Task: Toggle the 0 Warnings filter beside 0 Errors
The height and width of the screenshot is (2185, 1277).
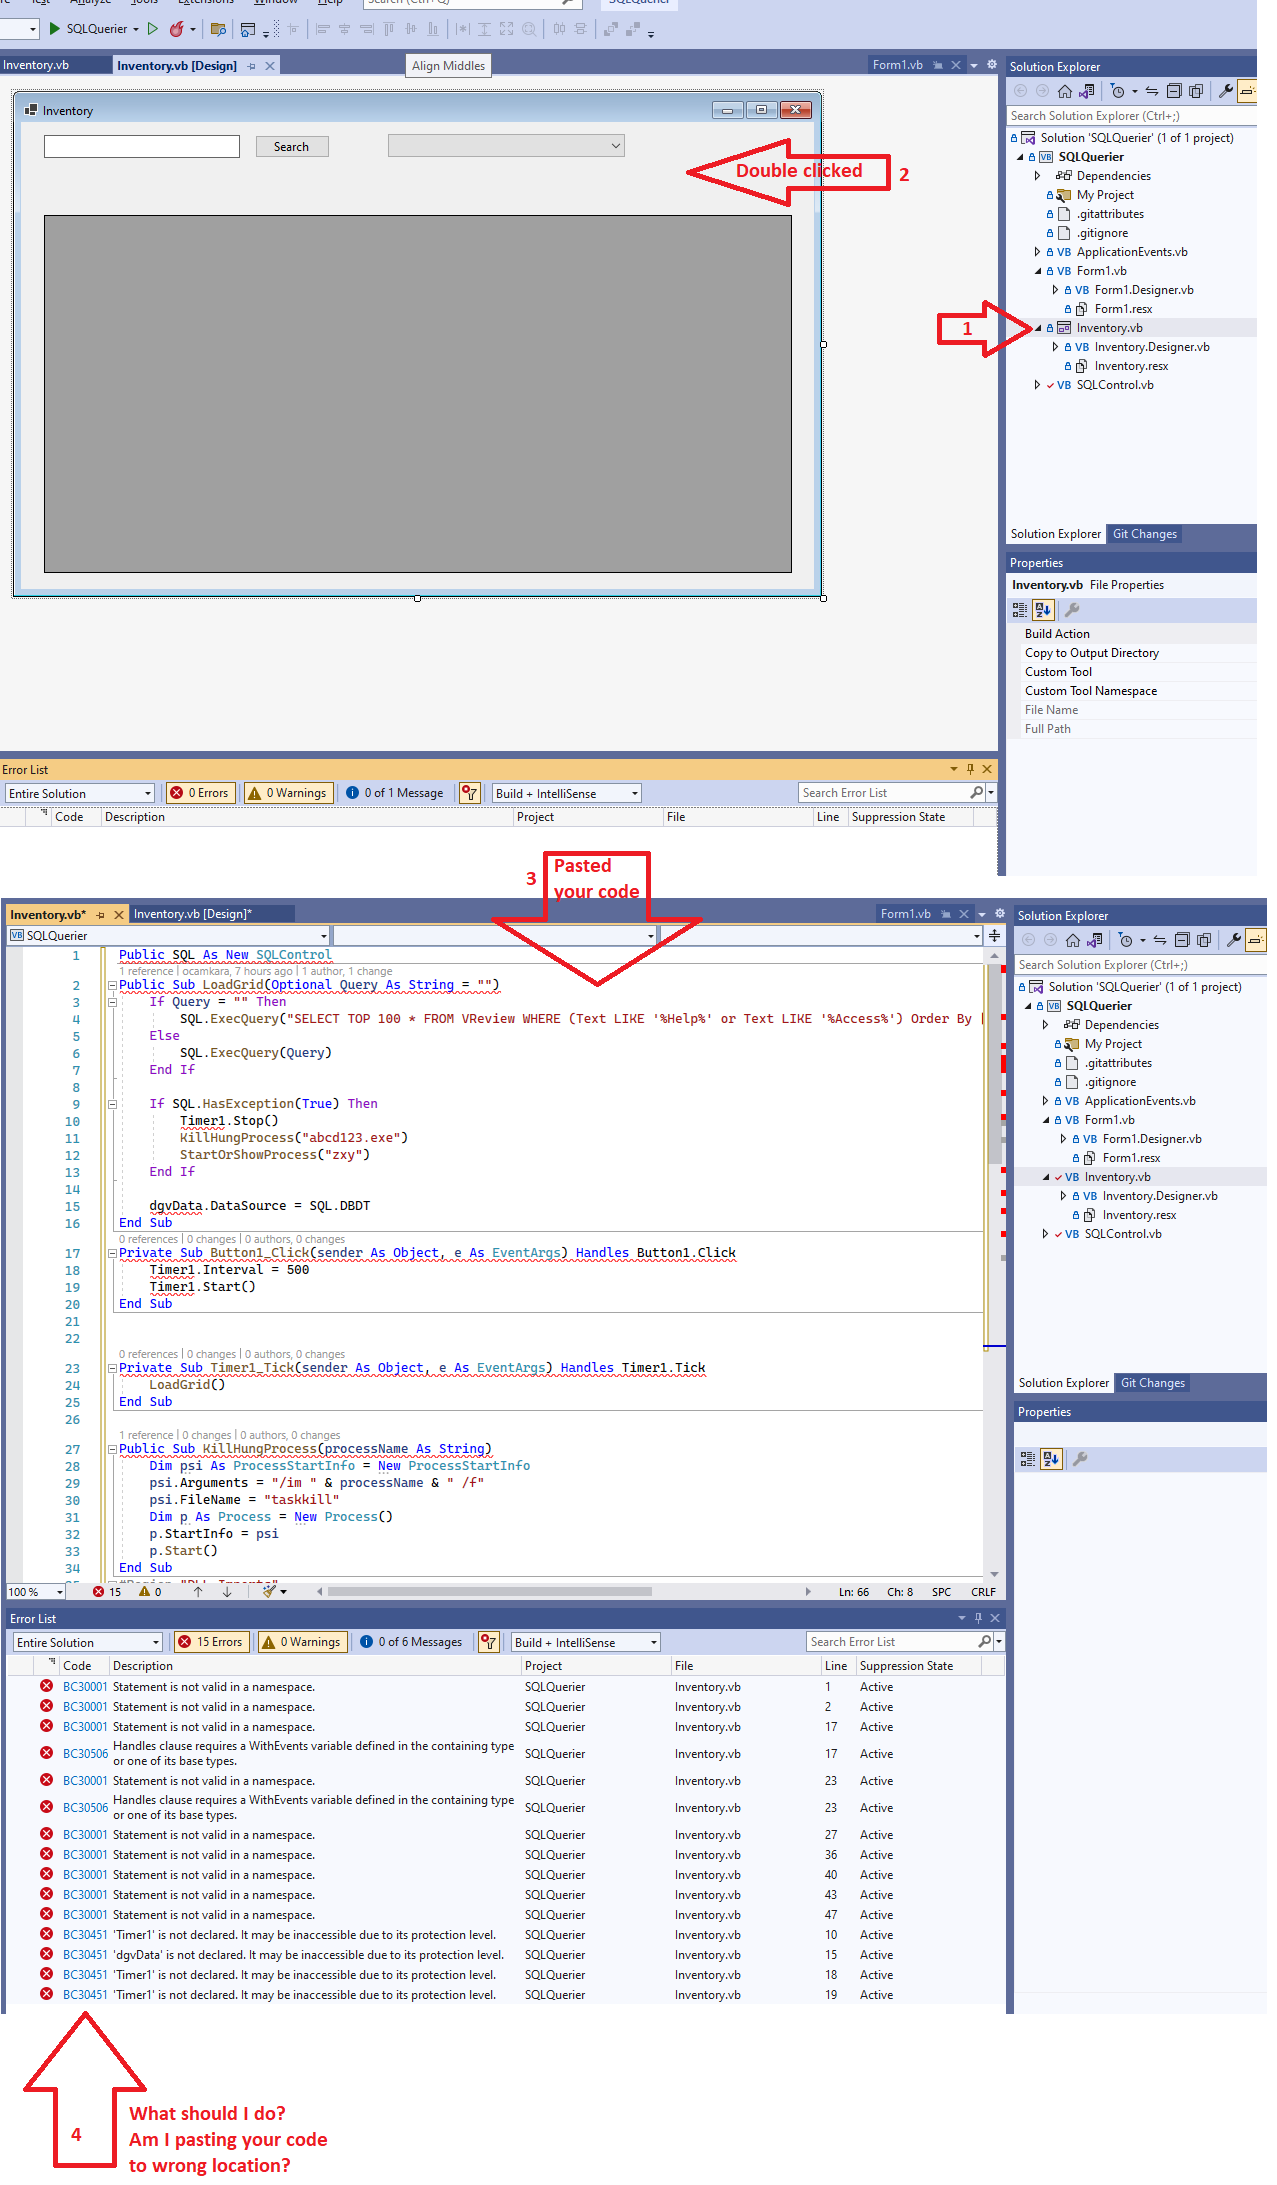Action: point(288,793)
